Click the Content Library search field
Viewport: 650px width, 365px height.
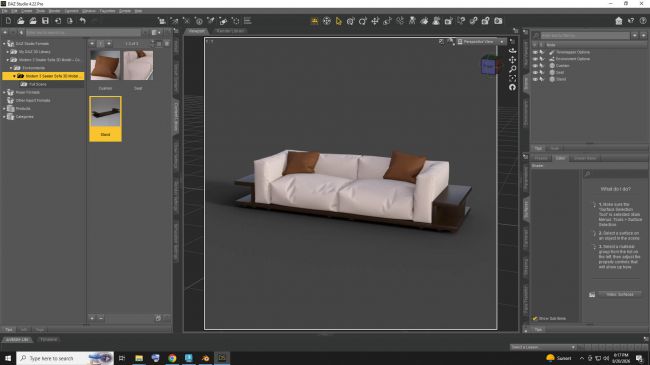(x=83, y=32)
